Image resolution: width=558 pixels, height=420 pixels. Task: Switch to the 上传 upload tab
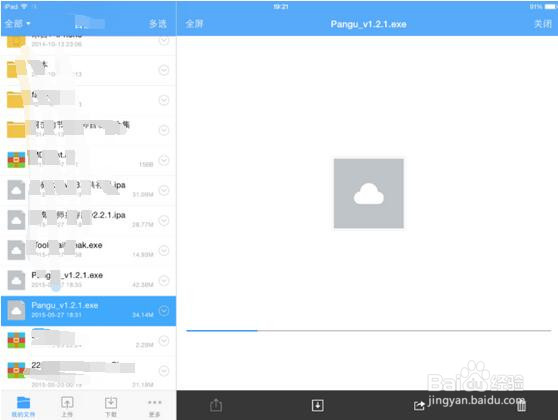67,406
